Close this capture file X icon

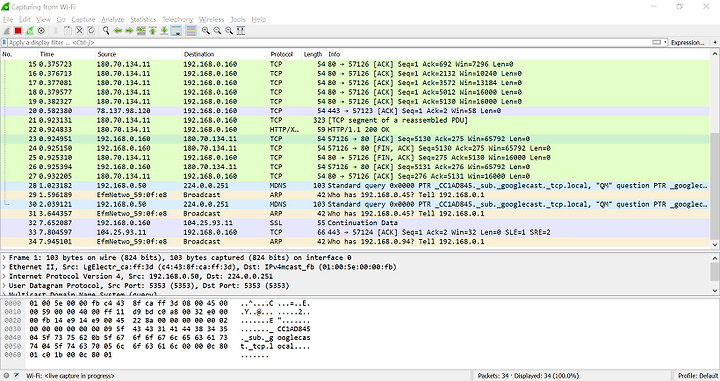point(79,31)
